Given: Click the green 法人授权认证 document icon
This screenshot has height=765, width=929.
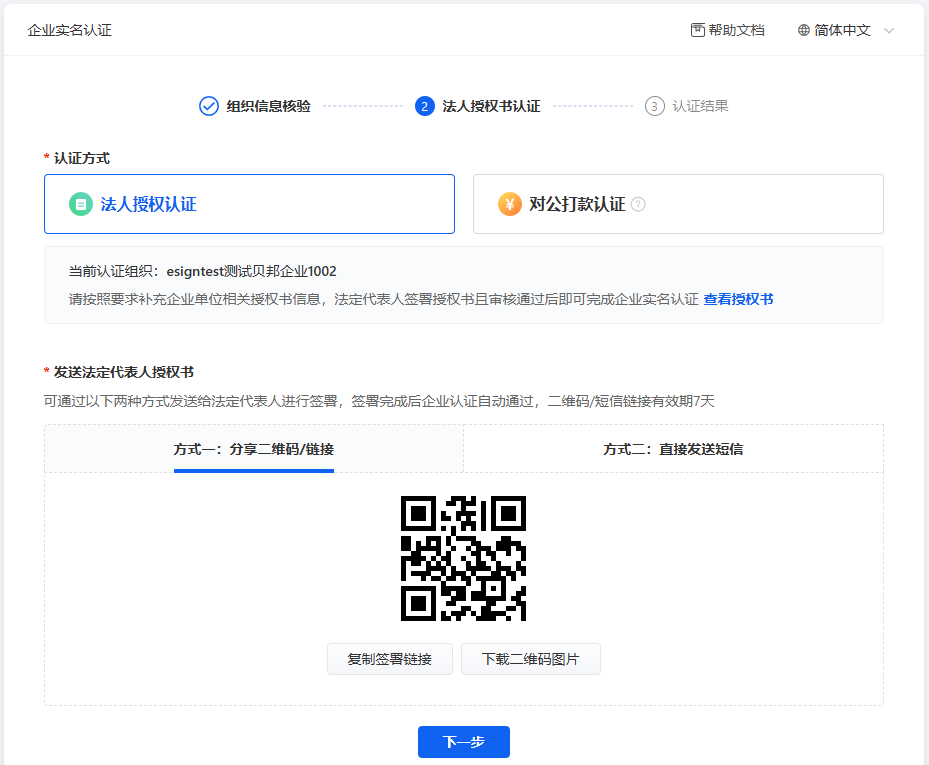Looking at the screenshot, I should [x=80, y=204].
